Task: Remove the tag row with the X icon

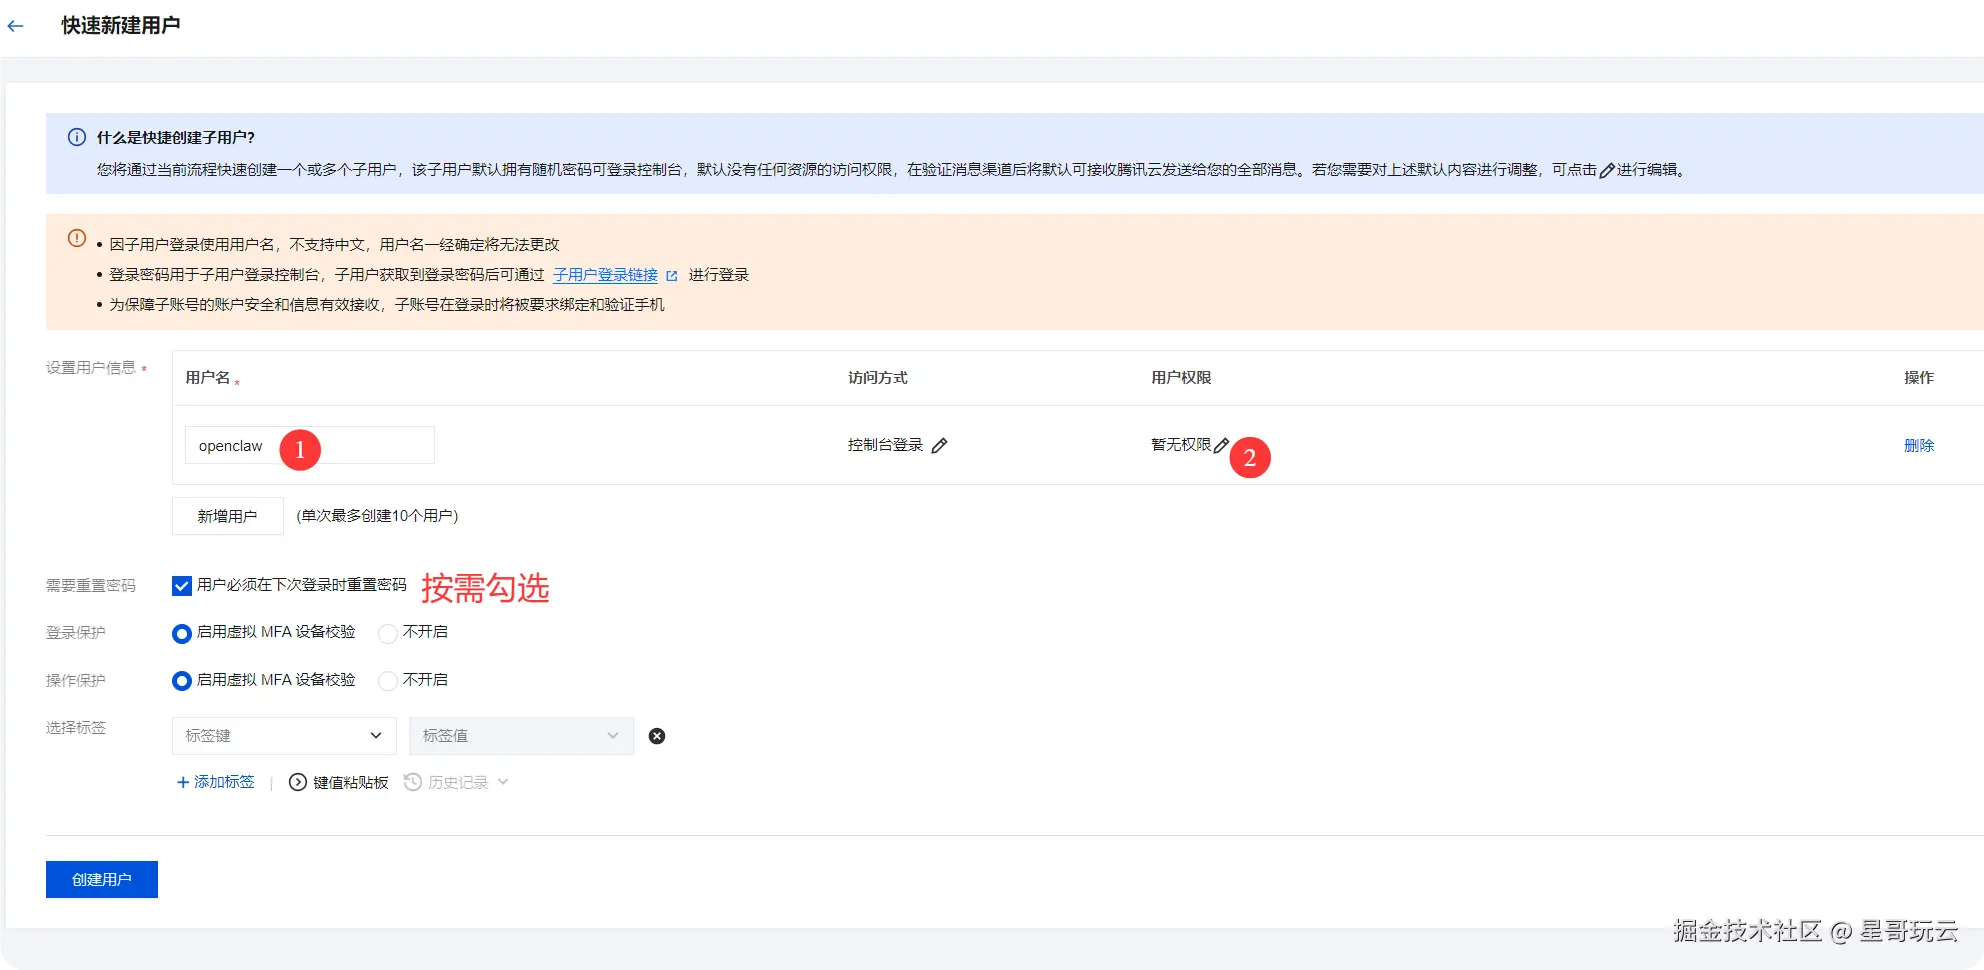Action: pos(657,736)
